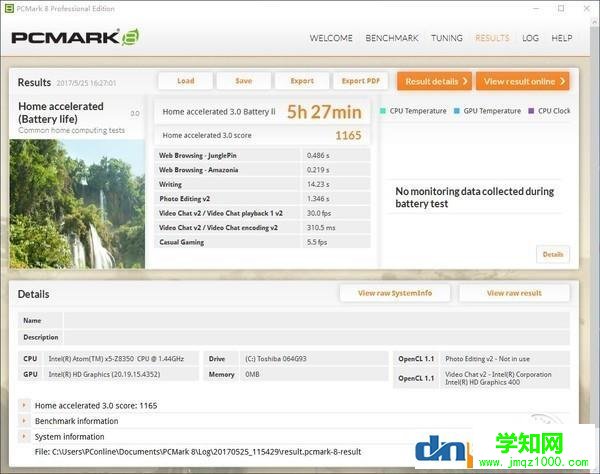Open the WELCOME tab
The height and width of the screenshot is (474, 600).
coord(331,38)
